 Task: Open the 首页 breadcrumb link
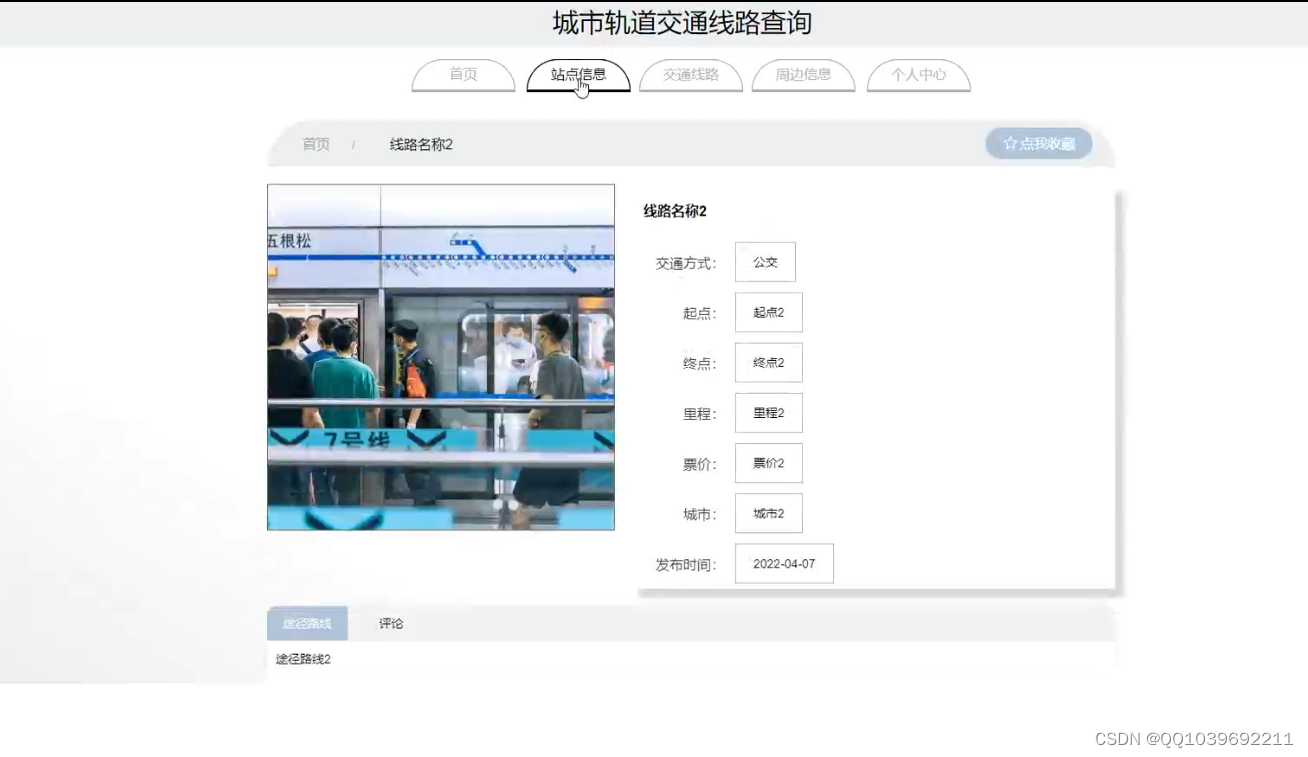pyautogui.click(x=316, y=144)
